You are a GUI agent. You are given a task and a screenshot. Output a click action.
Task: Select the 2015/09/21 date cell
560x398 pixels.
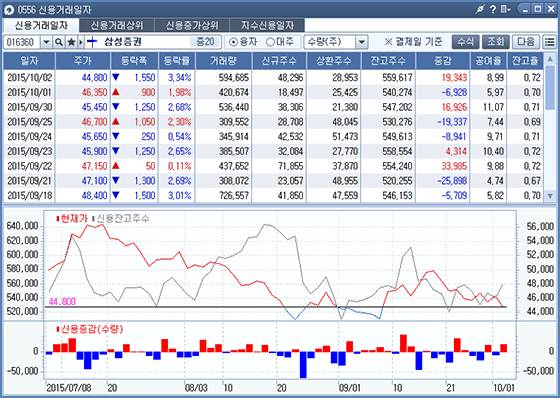tap(30, 181)
